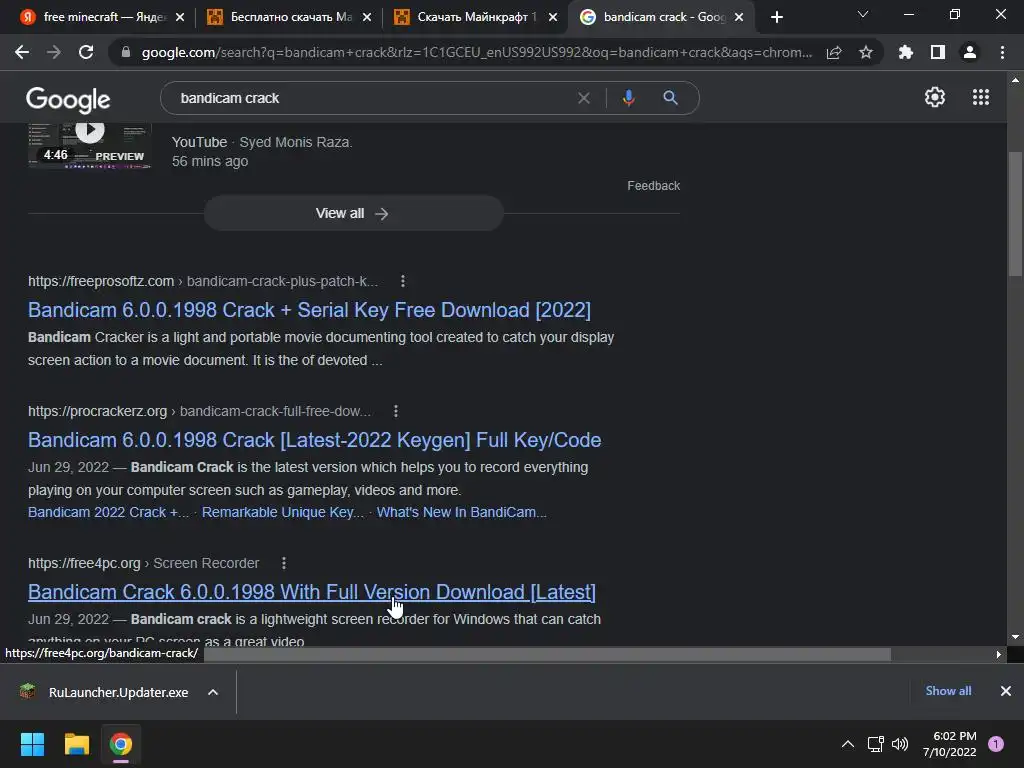Open the What's New In BandiCam sitelink

point(462,512)
